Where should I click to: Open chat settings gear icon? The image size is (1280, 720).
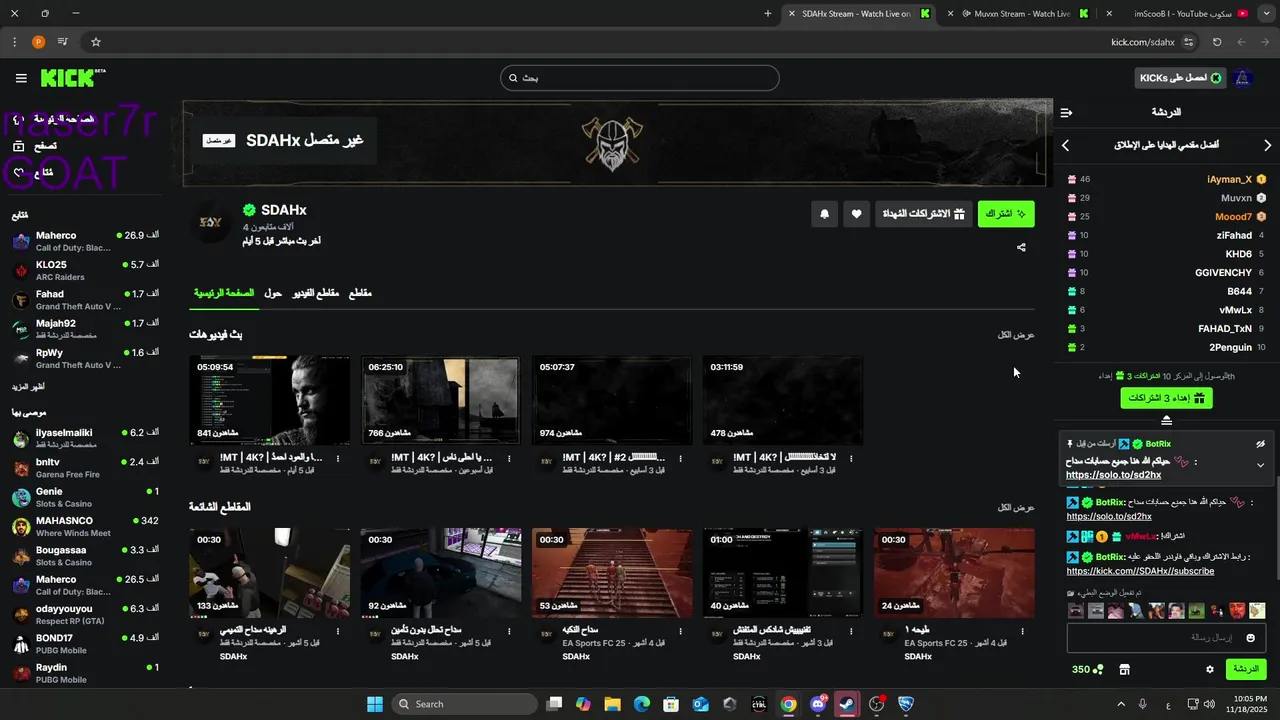pos(1209,669)
